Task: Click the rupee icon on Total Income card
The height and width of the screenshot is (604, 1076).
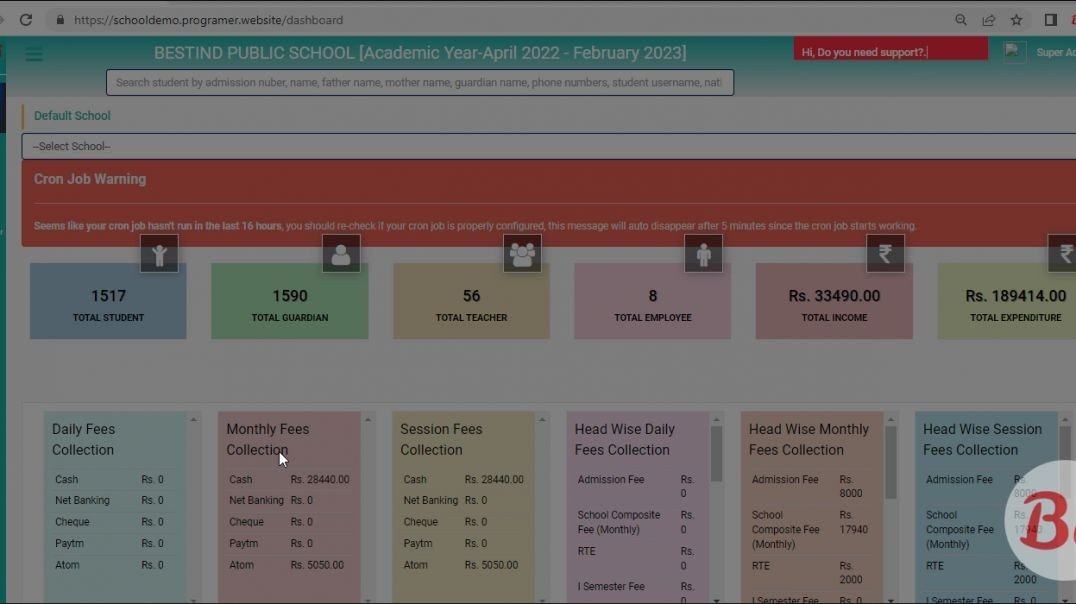Action: (885, 253)
